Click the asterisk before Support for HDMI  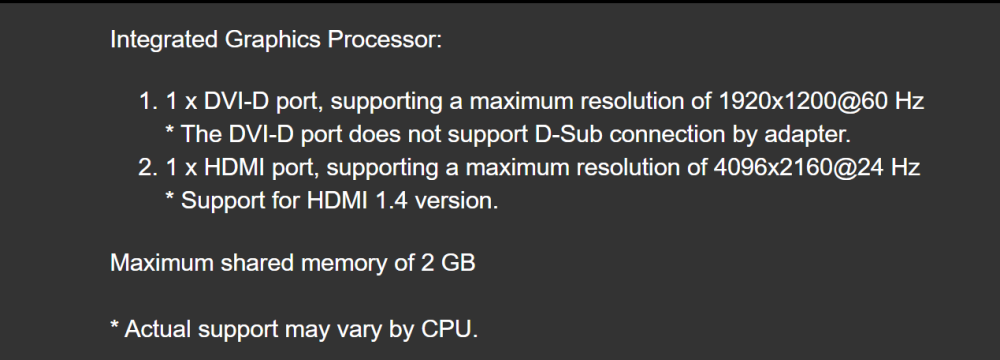[170, 197]
